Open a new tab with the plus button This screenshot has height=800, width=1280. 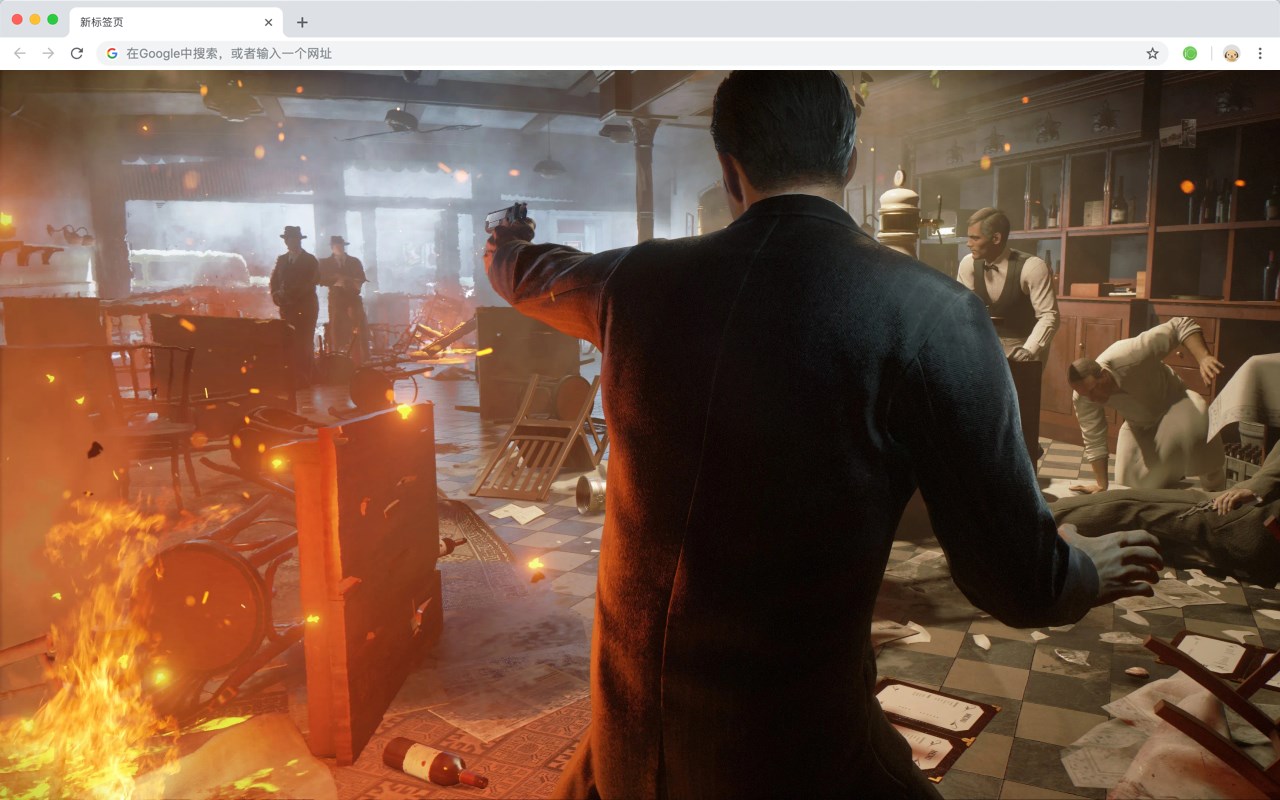[302, 22]
